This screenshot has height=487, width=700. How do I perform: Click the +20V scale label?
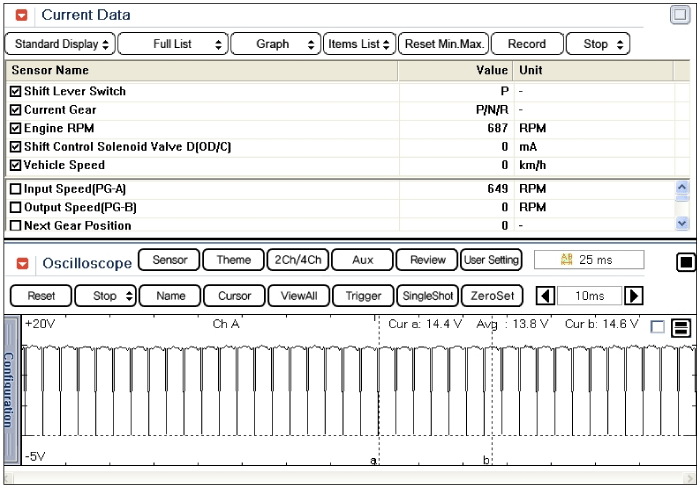40,324
